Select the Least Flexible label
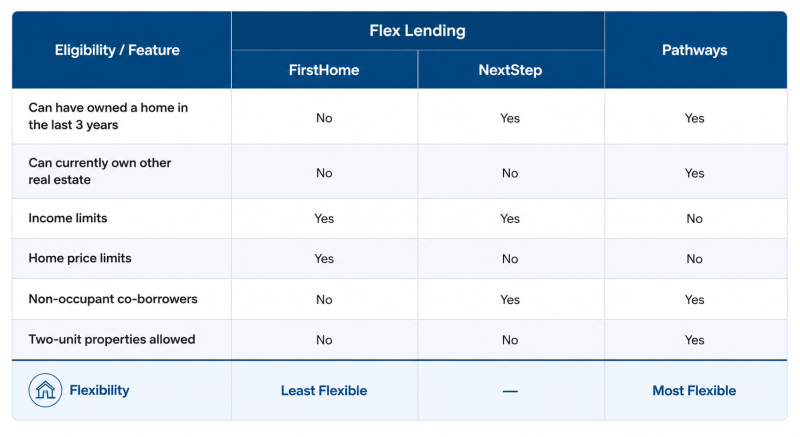The width and height of the screenshot is (800, 437). click(324, 391)
